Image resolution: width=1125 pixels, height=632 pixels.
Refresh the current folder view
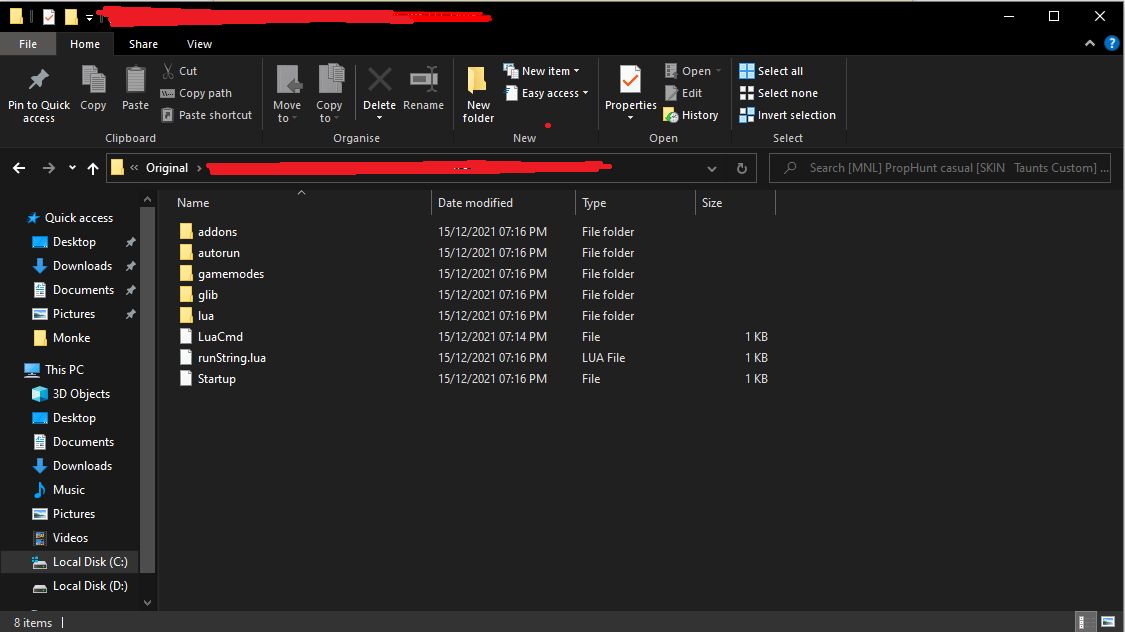coord(742,168)
